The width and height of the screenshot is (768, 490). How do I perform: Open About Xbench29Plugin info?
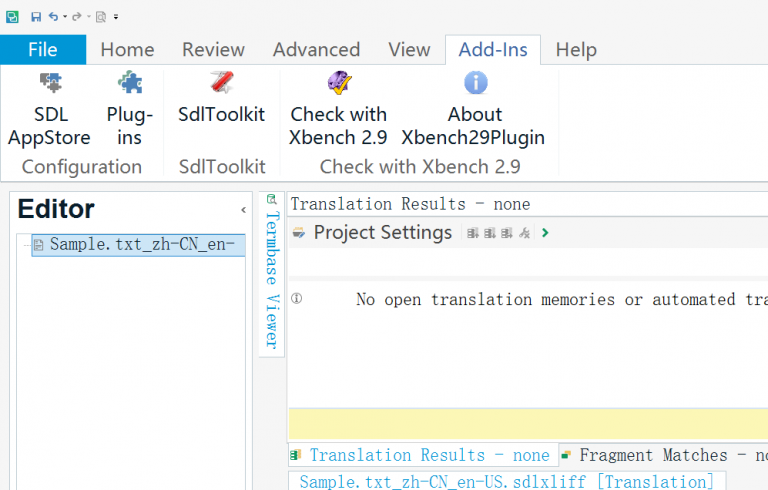(x=474, y=110)
